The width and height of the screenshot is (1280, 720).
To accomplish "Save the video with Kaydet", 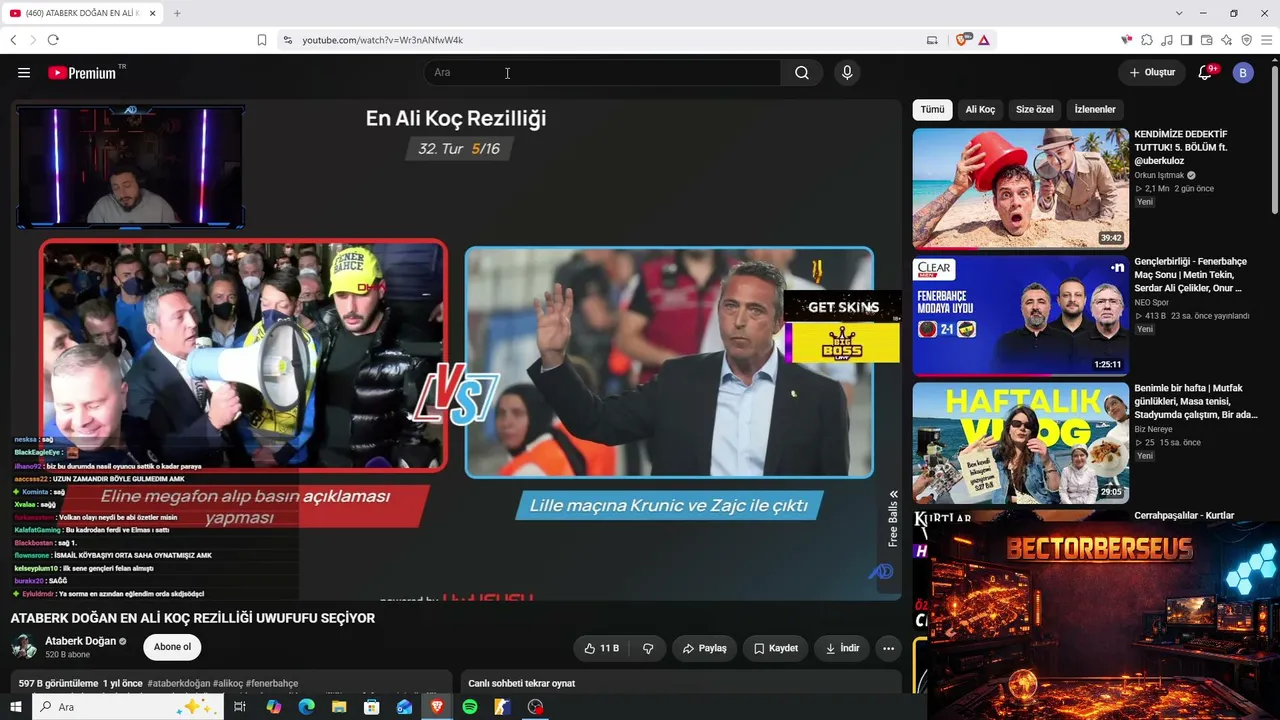I will pos(776,648).
